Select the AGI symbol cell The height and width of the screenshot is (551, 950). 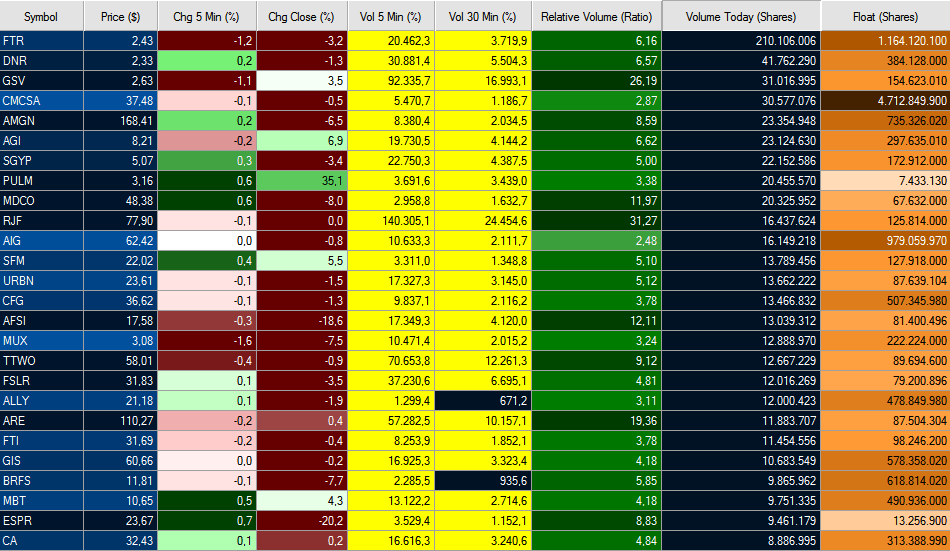(x=42, y=141)
